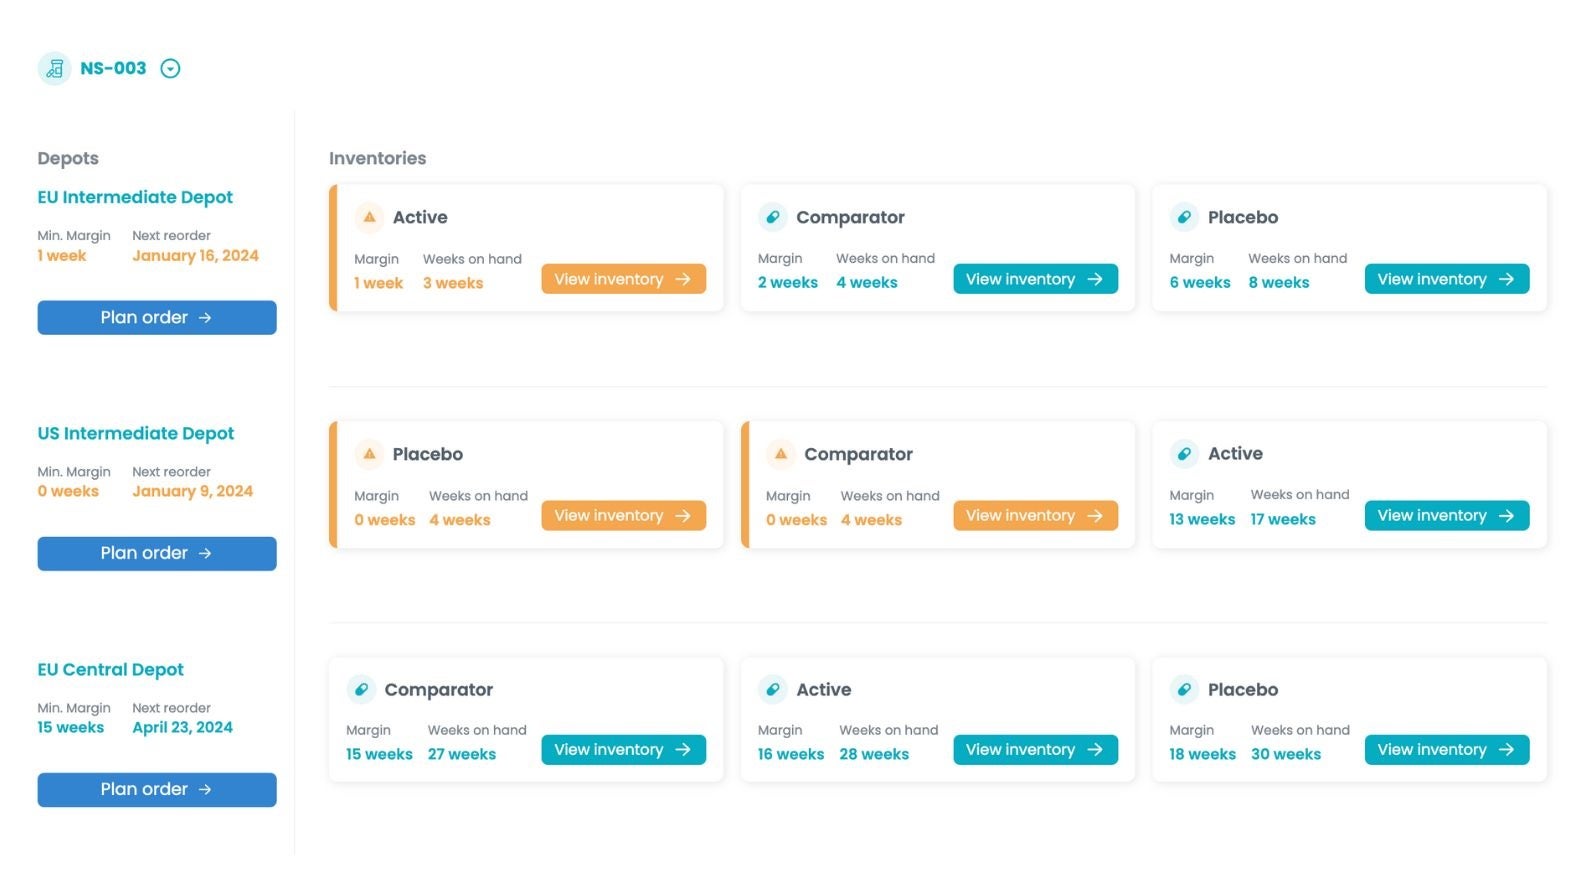View inventory for EU Intermediate Active
The height and width of the screenshot is (886, 1574).
[623, 279]
